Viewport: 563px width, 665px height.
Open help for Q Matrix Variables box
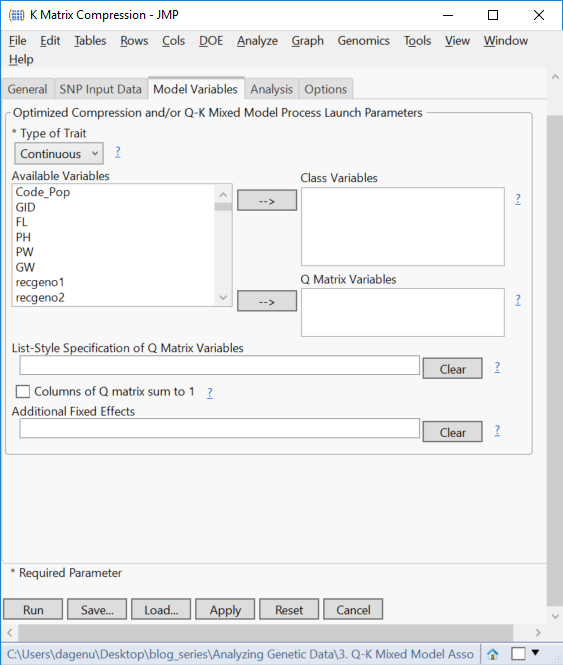[518, 300]
